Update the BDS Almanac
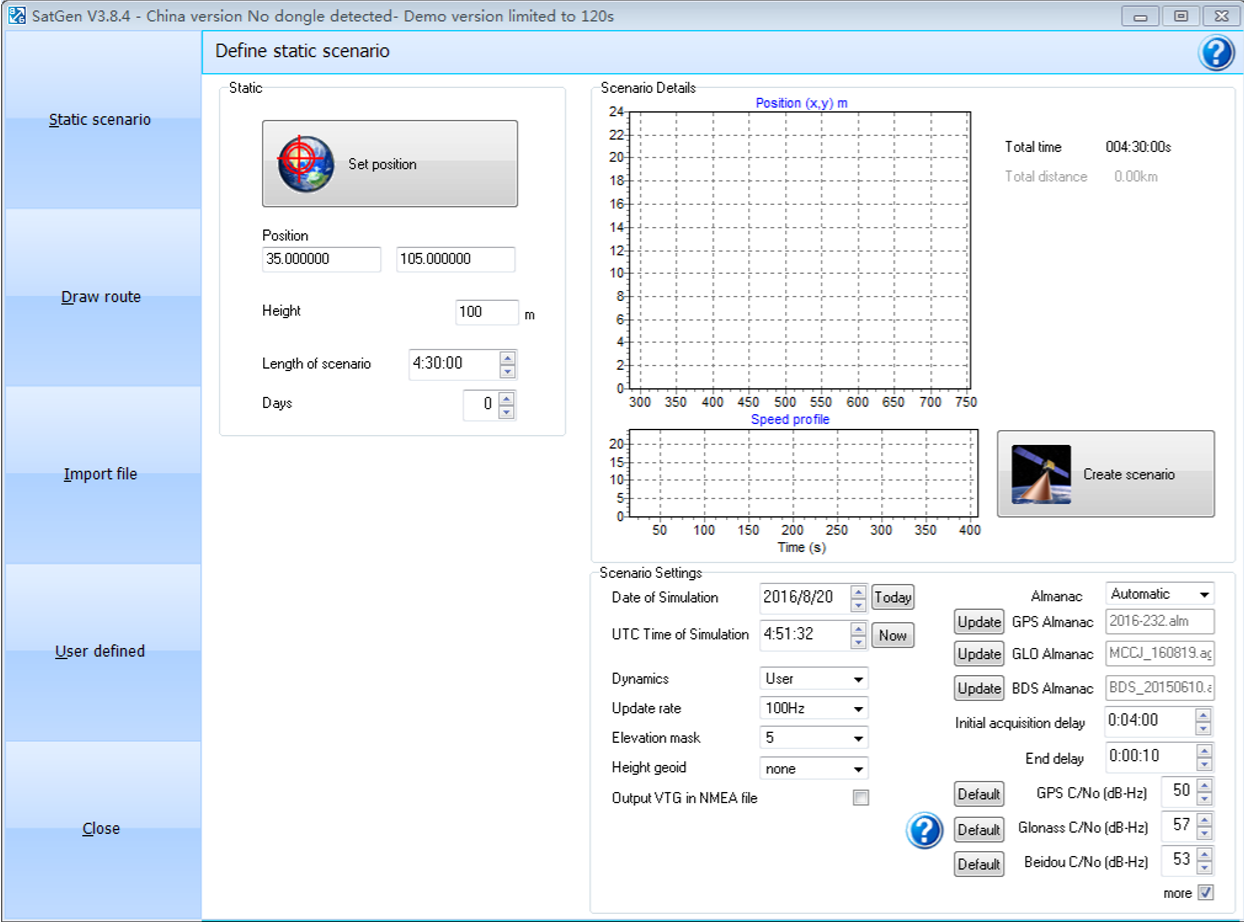Image resolution: width=1244 pixels, height=922 pixels. point(979,689)
